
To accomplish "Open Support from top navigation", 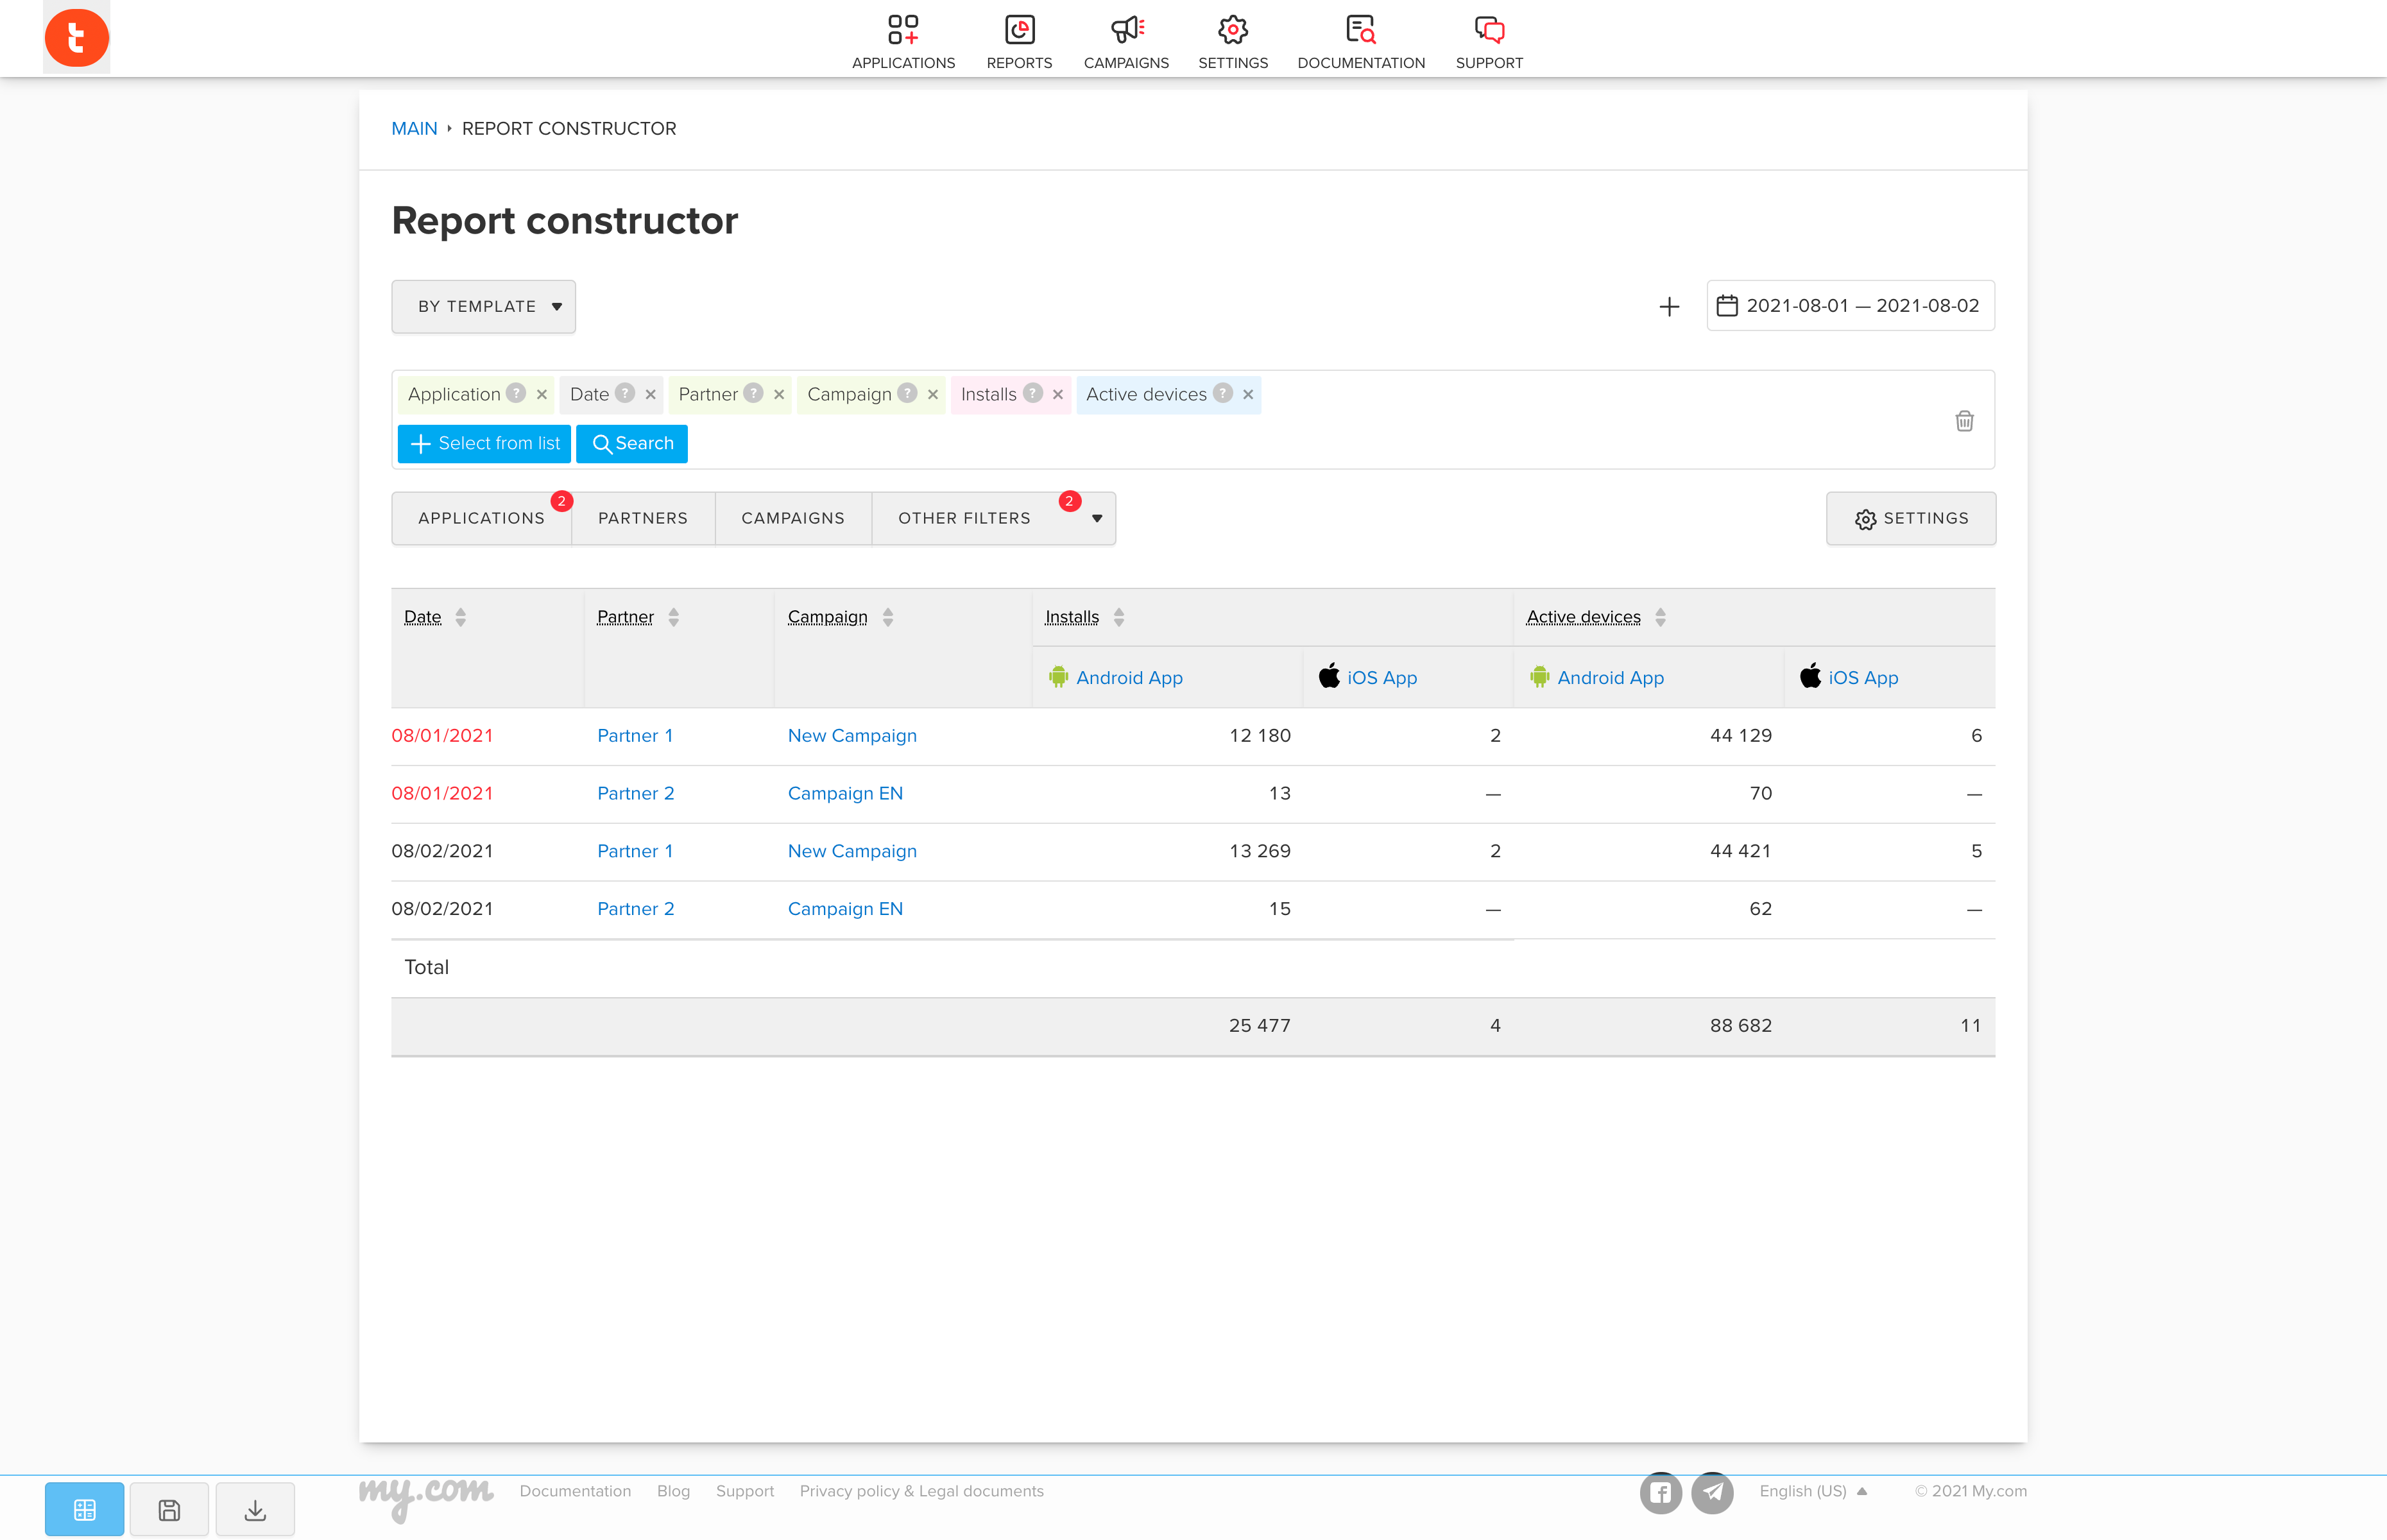I will tap(1489, 41).
